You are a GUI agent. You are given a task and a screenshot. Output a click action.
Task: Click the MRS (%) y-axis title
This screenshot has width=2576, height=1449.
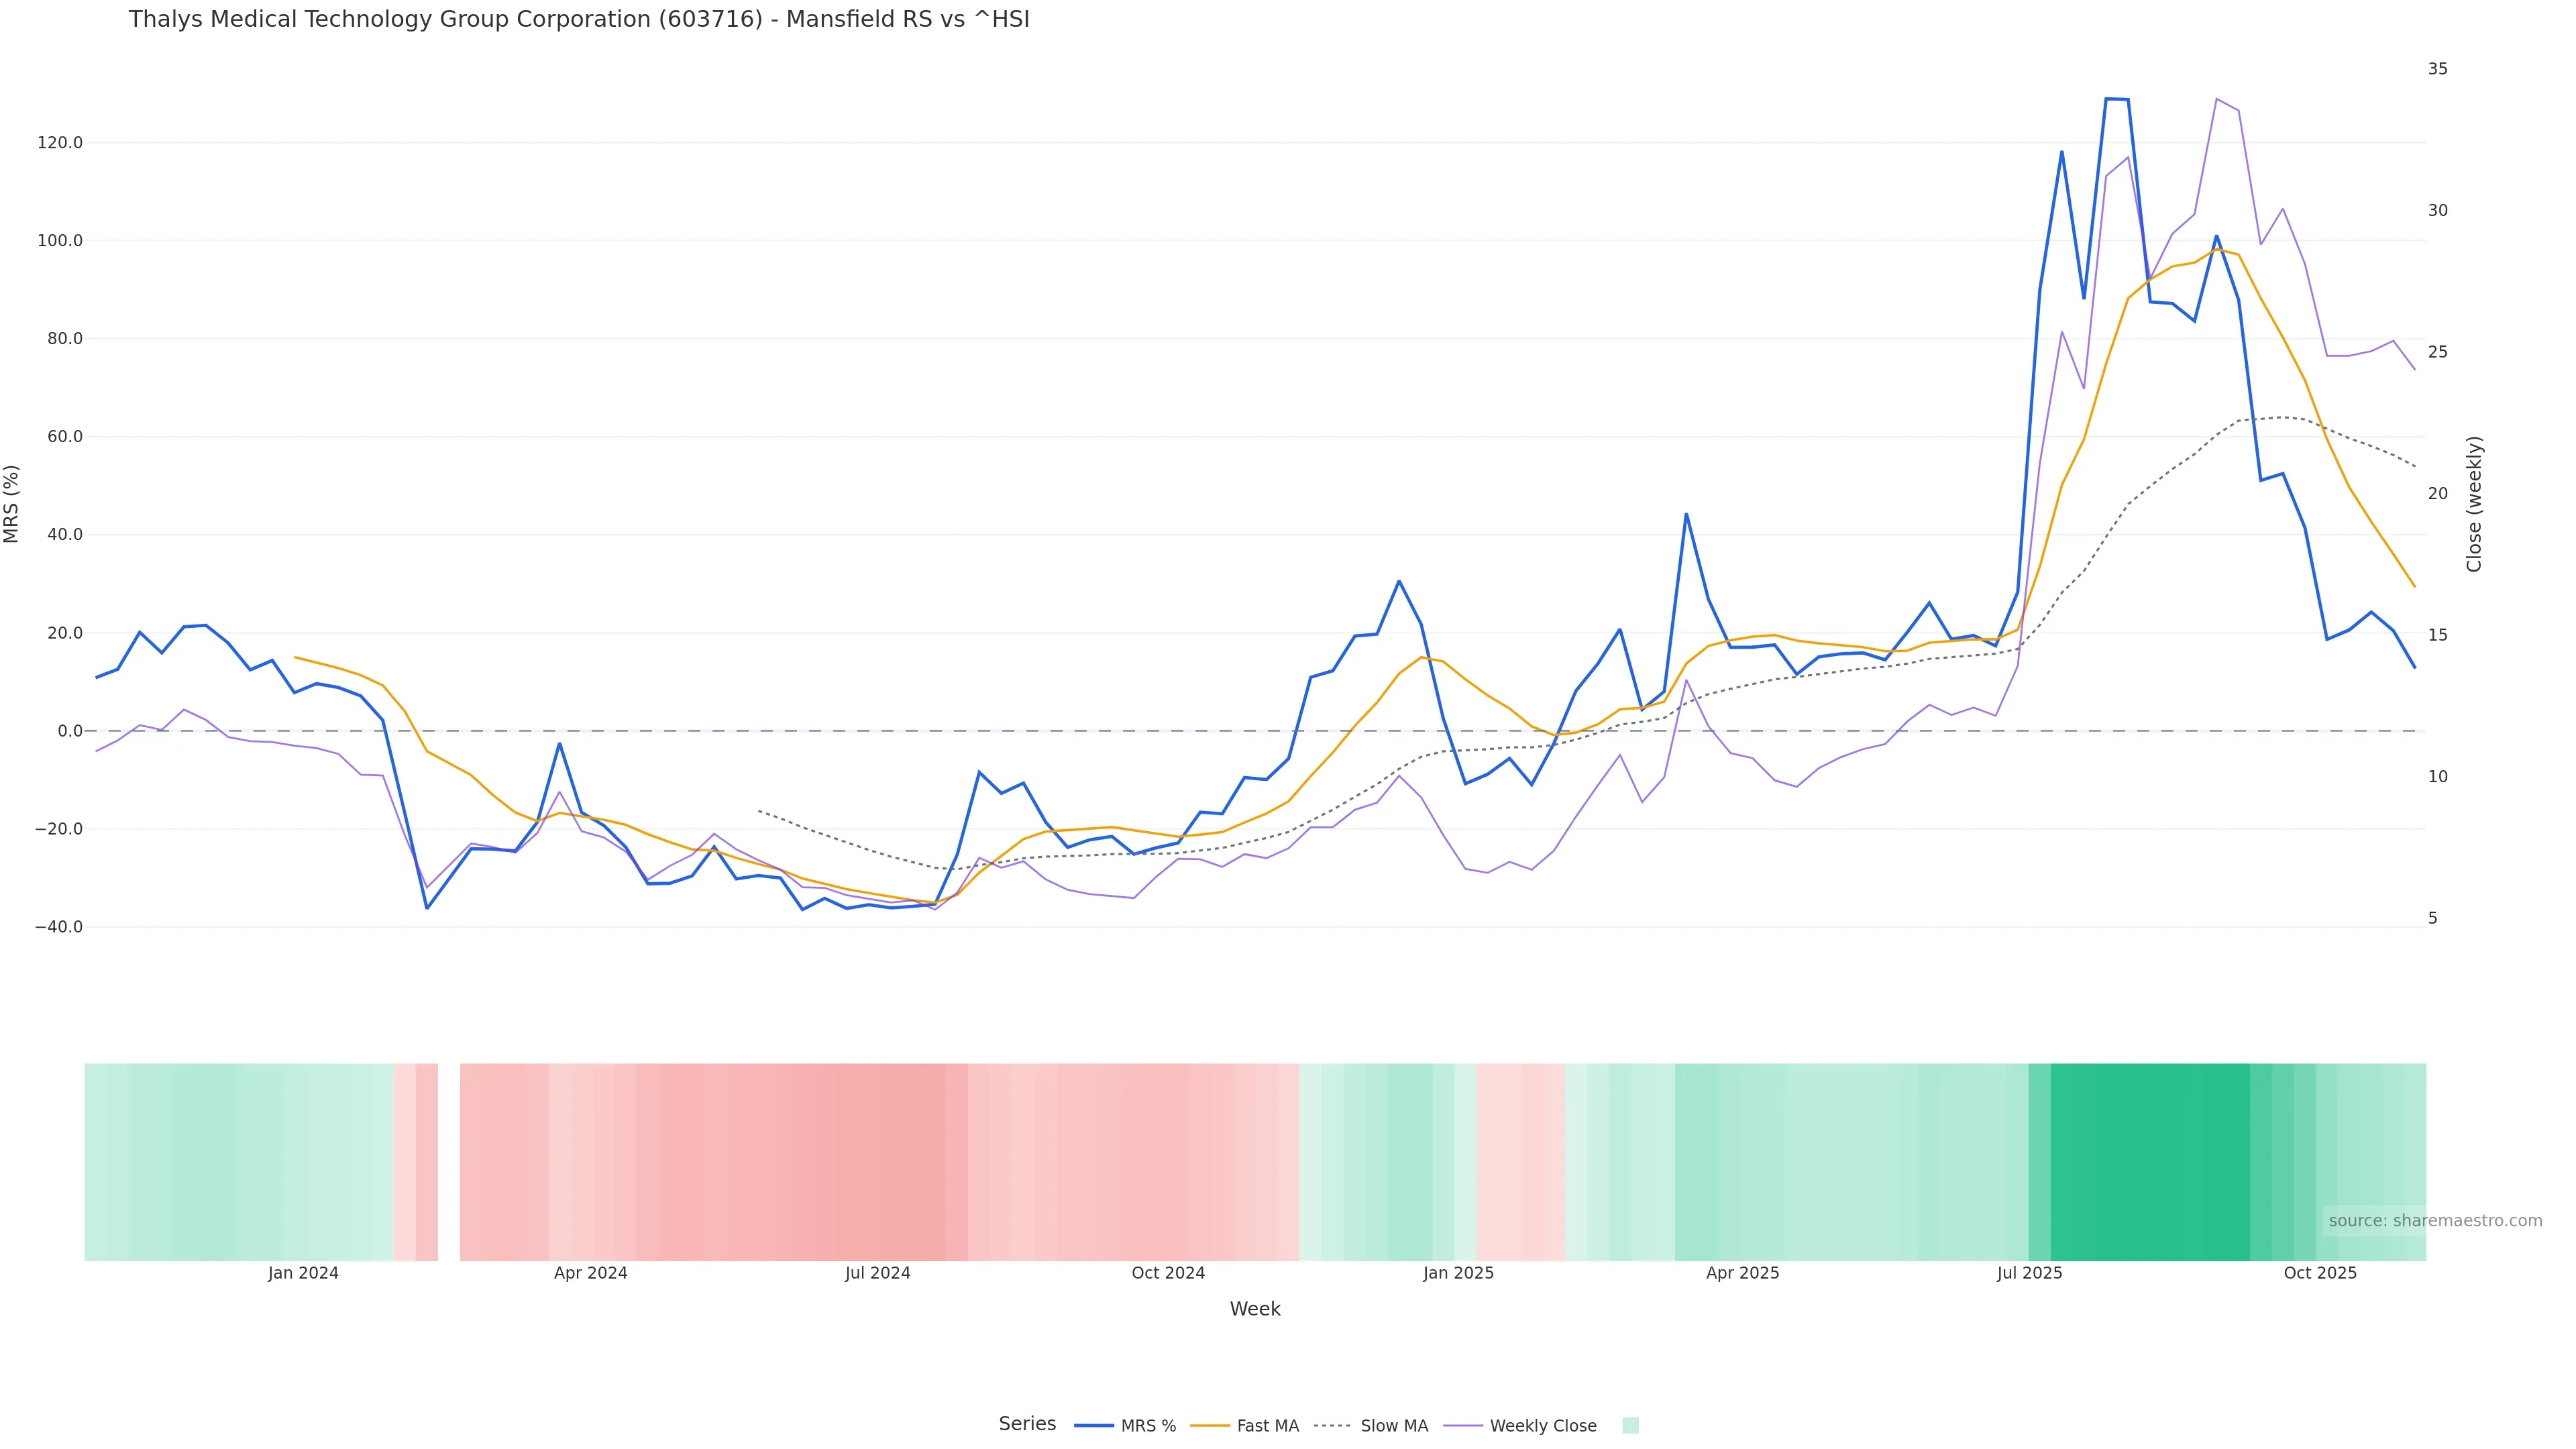pos(12,504)
